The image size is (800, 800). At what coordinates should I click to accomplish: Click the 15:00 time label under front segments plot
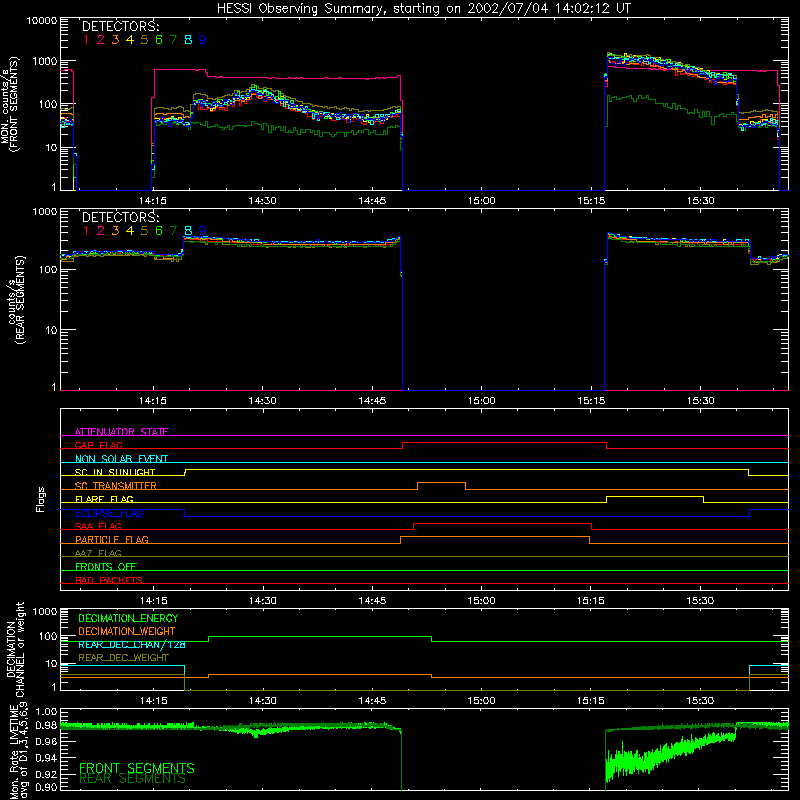click(482, 201)
